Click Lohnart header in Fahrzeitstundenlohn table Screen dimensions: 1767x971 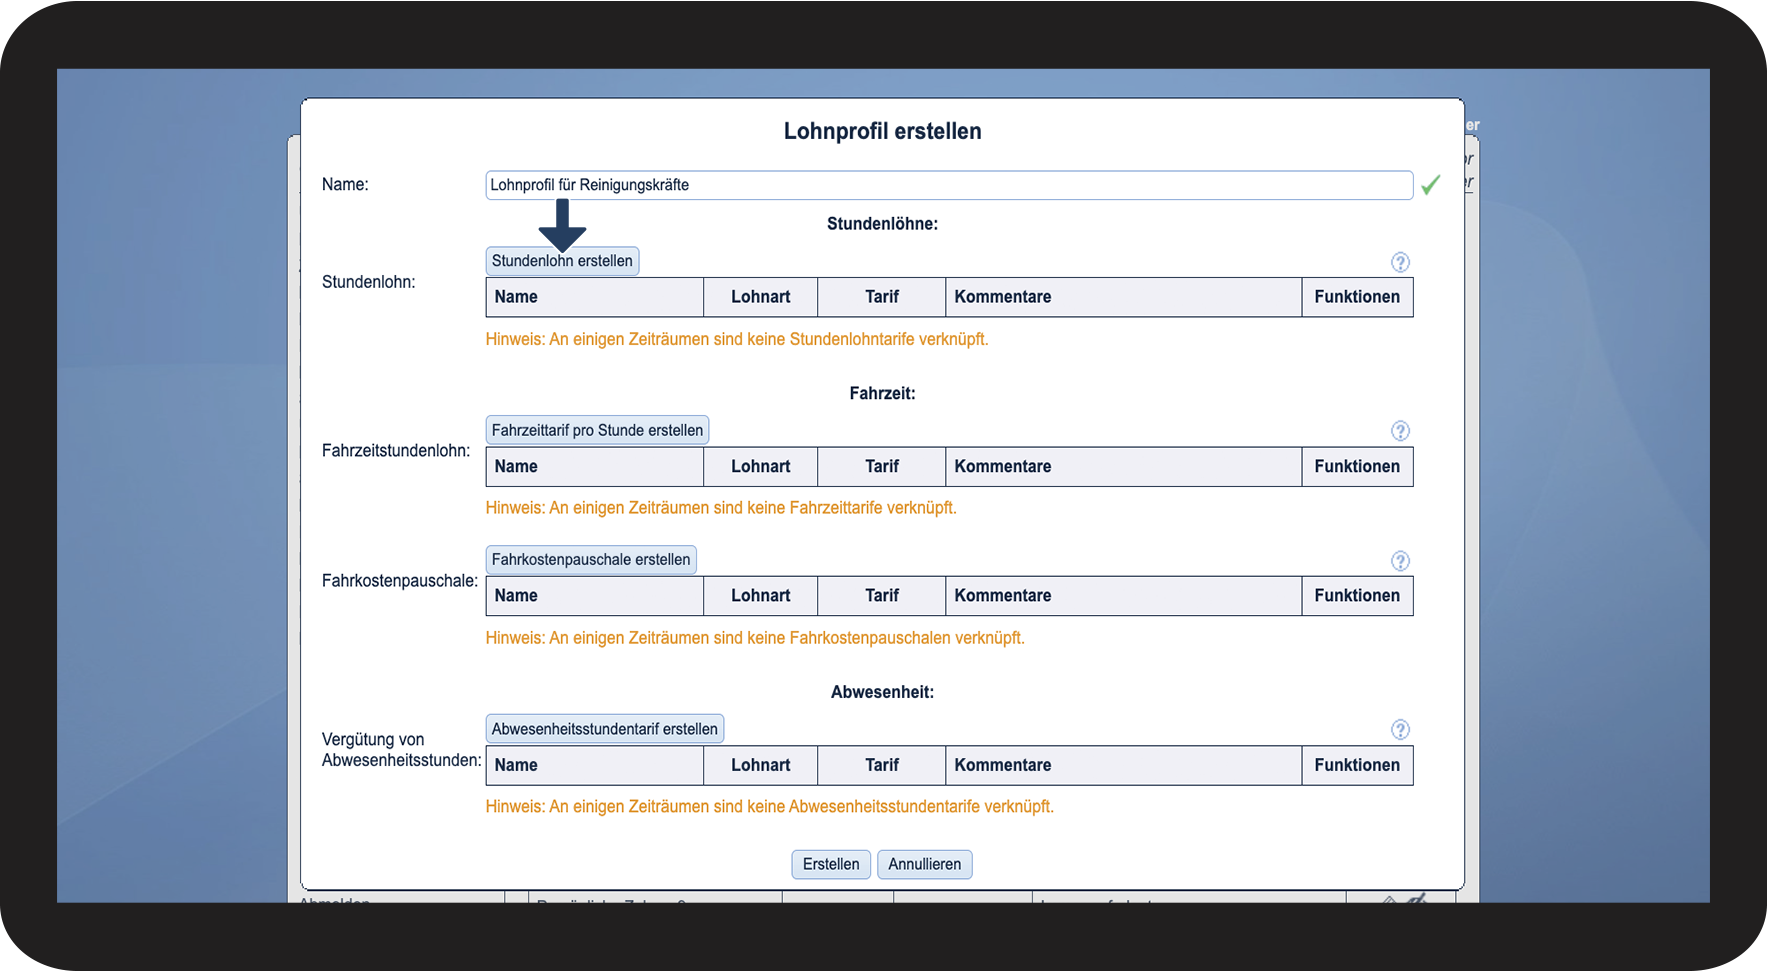point(761,467)
